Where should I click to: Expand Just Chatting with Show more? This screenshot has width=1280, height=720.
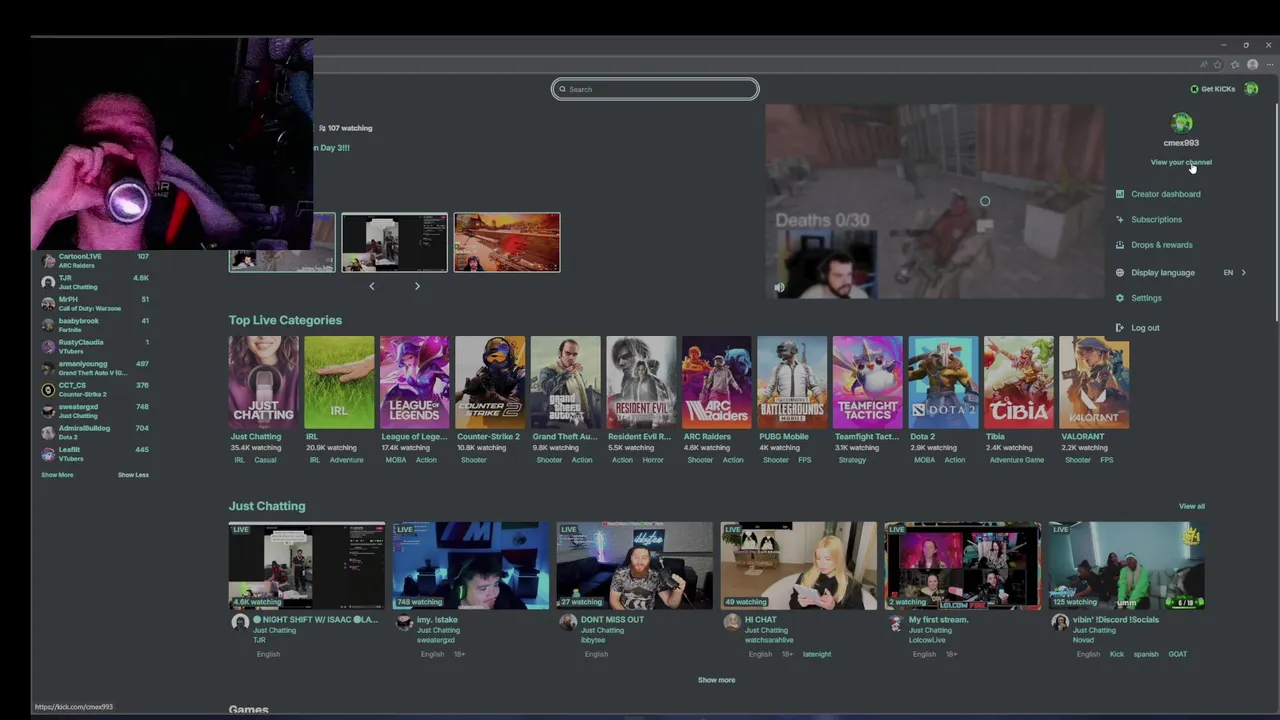point(716,680)
